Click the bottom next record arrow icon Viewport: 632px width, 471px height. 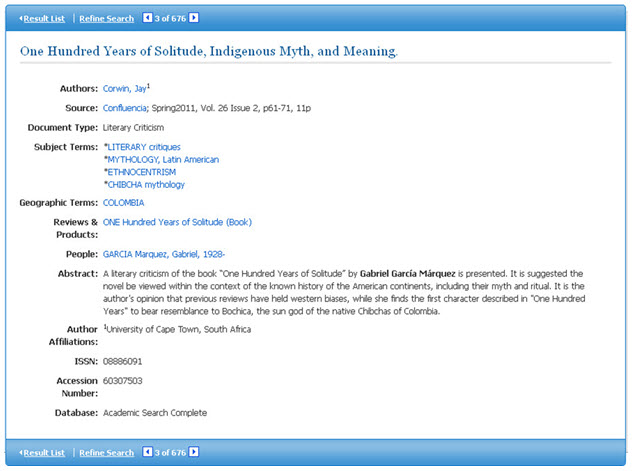click(194, 452)
